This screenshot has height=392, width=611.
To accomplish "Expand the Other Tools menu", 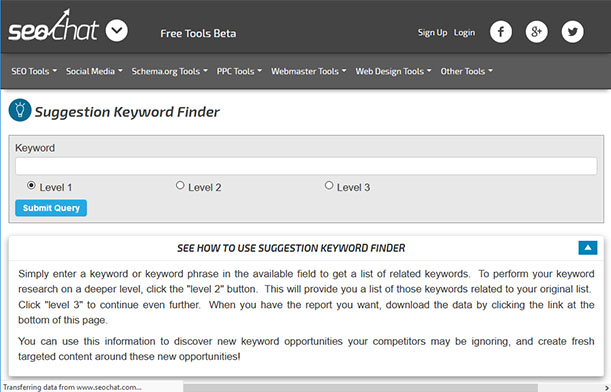I will coord(466,71).
